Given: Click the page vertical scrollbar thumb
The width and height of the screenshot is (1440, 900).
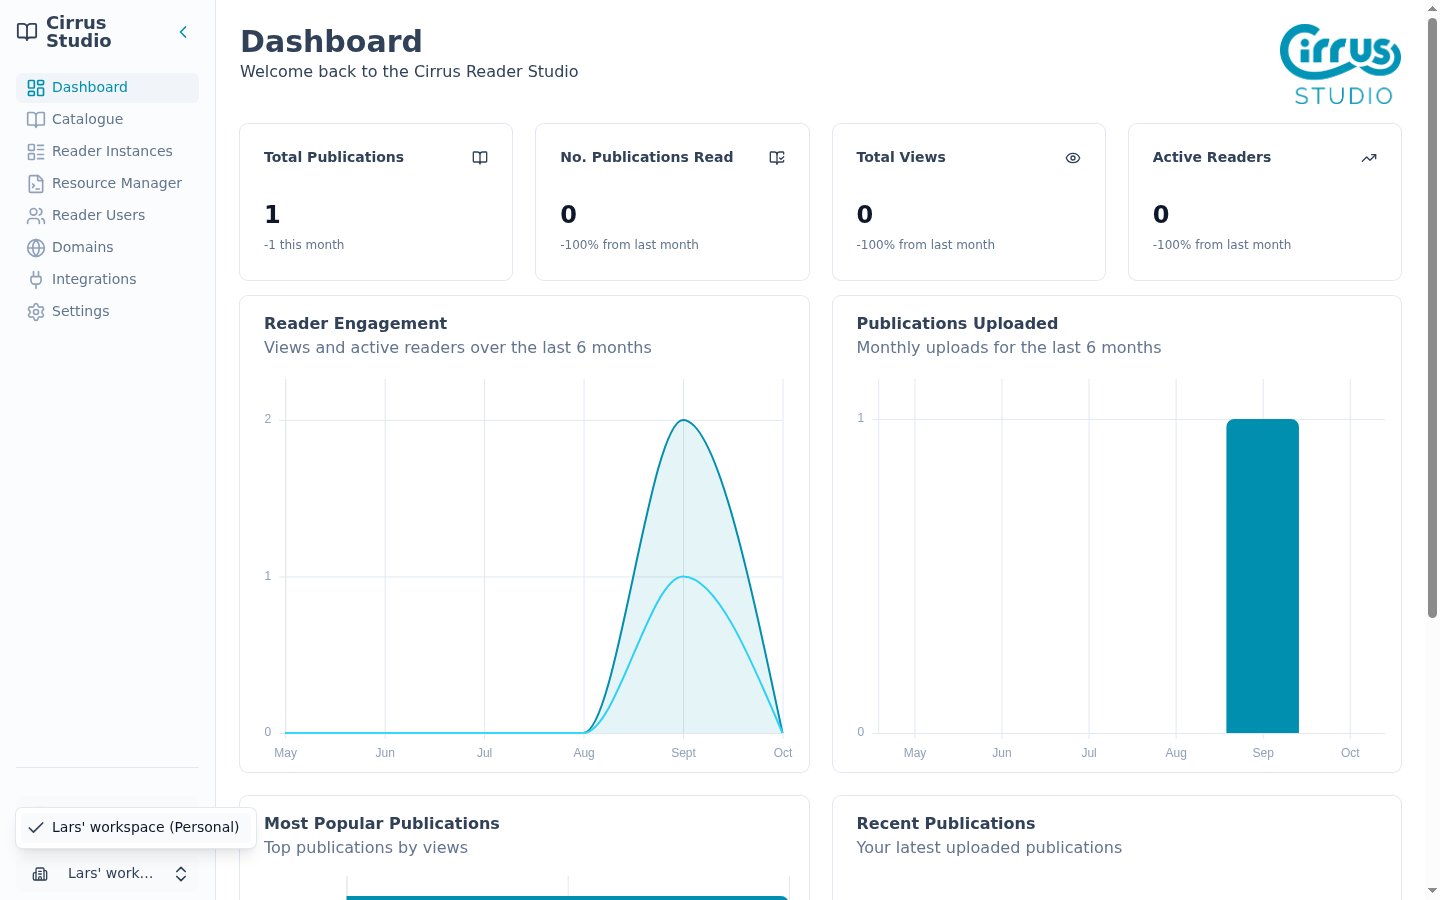Looking at the screenshot, I should (1432, 320).
